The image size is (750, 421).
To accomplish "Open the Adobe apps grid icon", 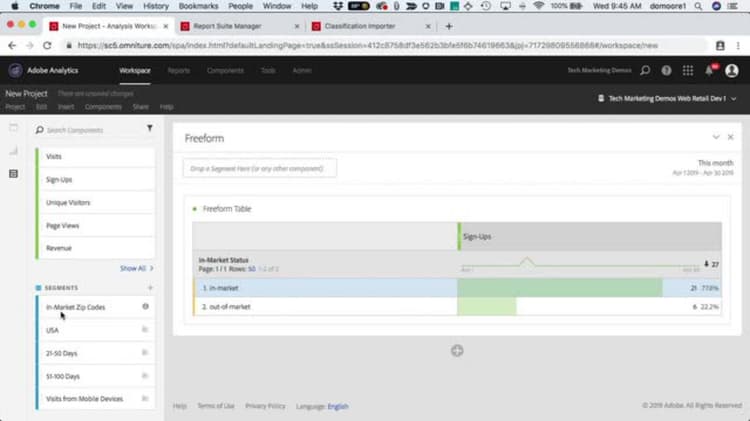I will click(688, 71).
